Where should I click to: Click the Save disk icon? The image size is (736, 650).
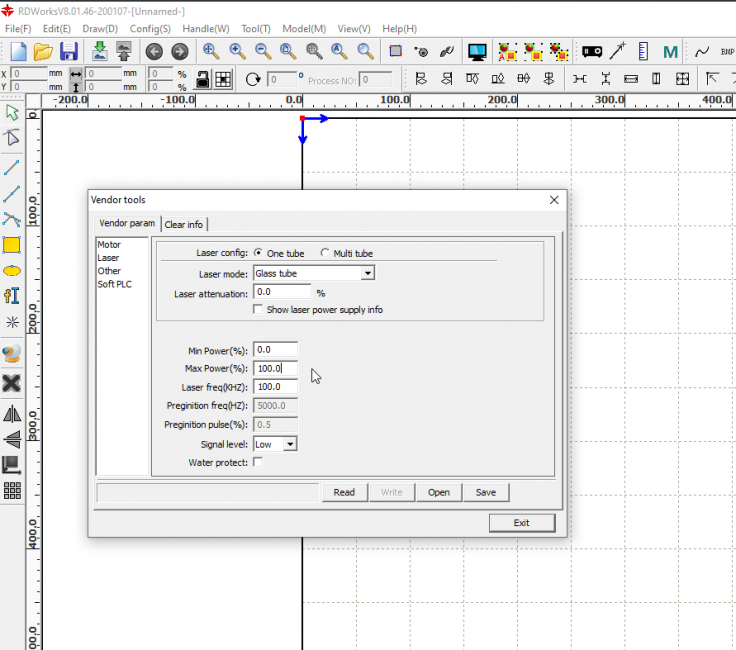pyautogui.click(x=69, y=51)
